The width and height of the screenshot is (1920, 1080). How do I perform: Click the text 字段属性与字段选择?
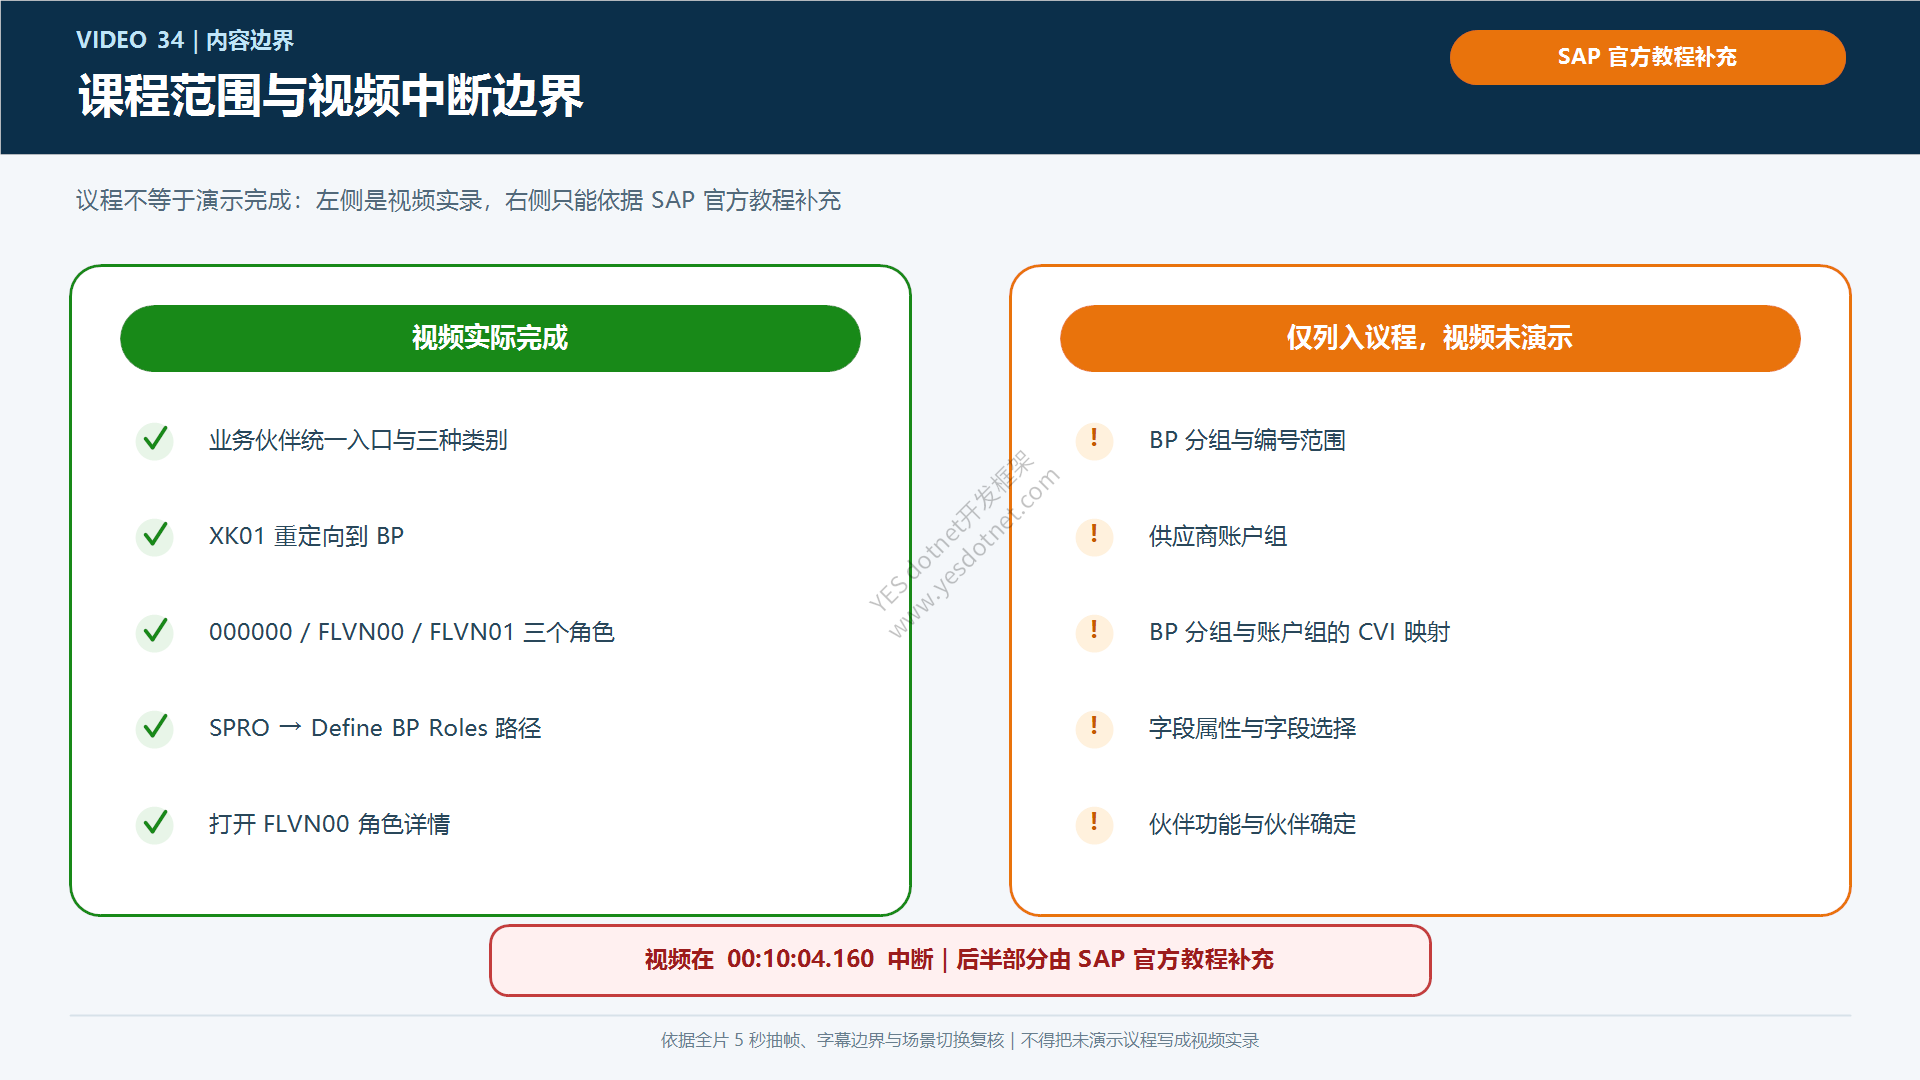click(x=1252, y=728)
